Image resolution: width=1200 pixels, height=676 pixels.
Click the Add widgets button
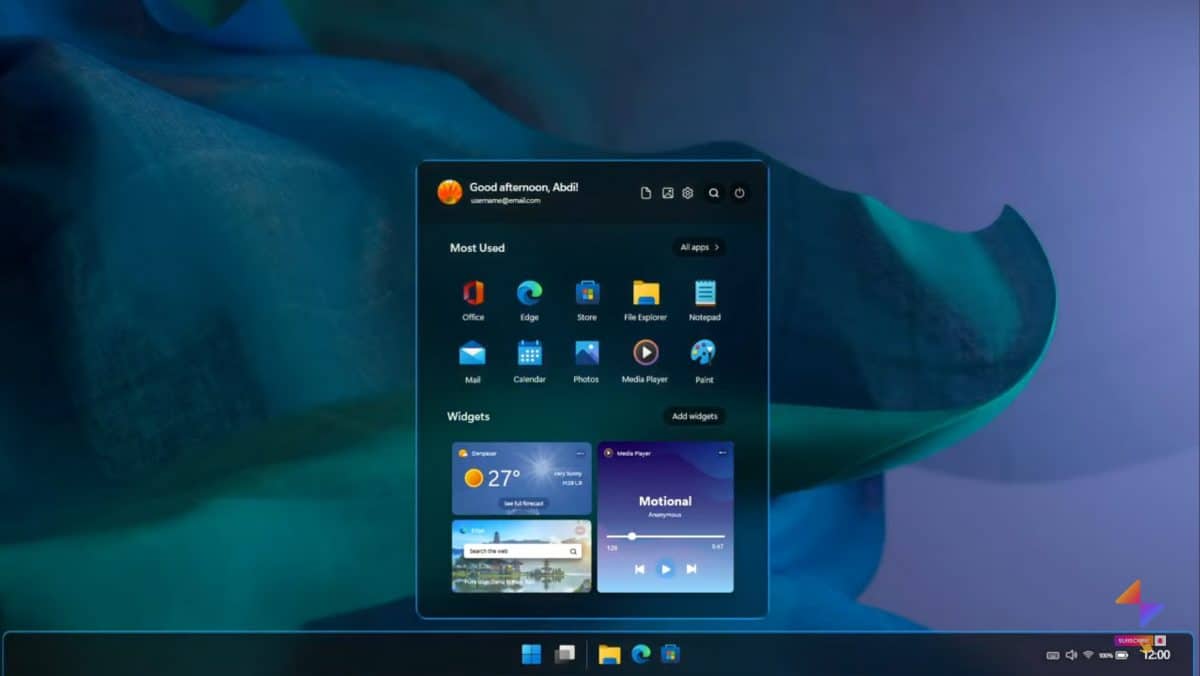695,417
